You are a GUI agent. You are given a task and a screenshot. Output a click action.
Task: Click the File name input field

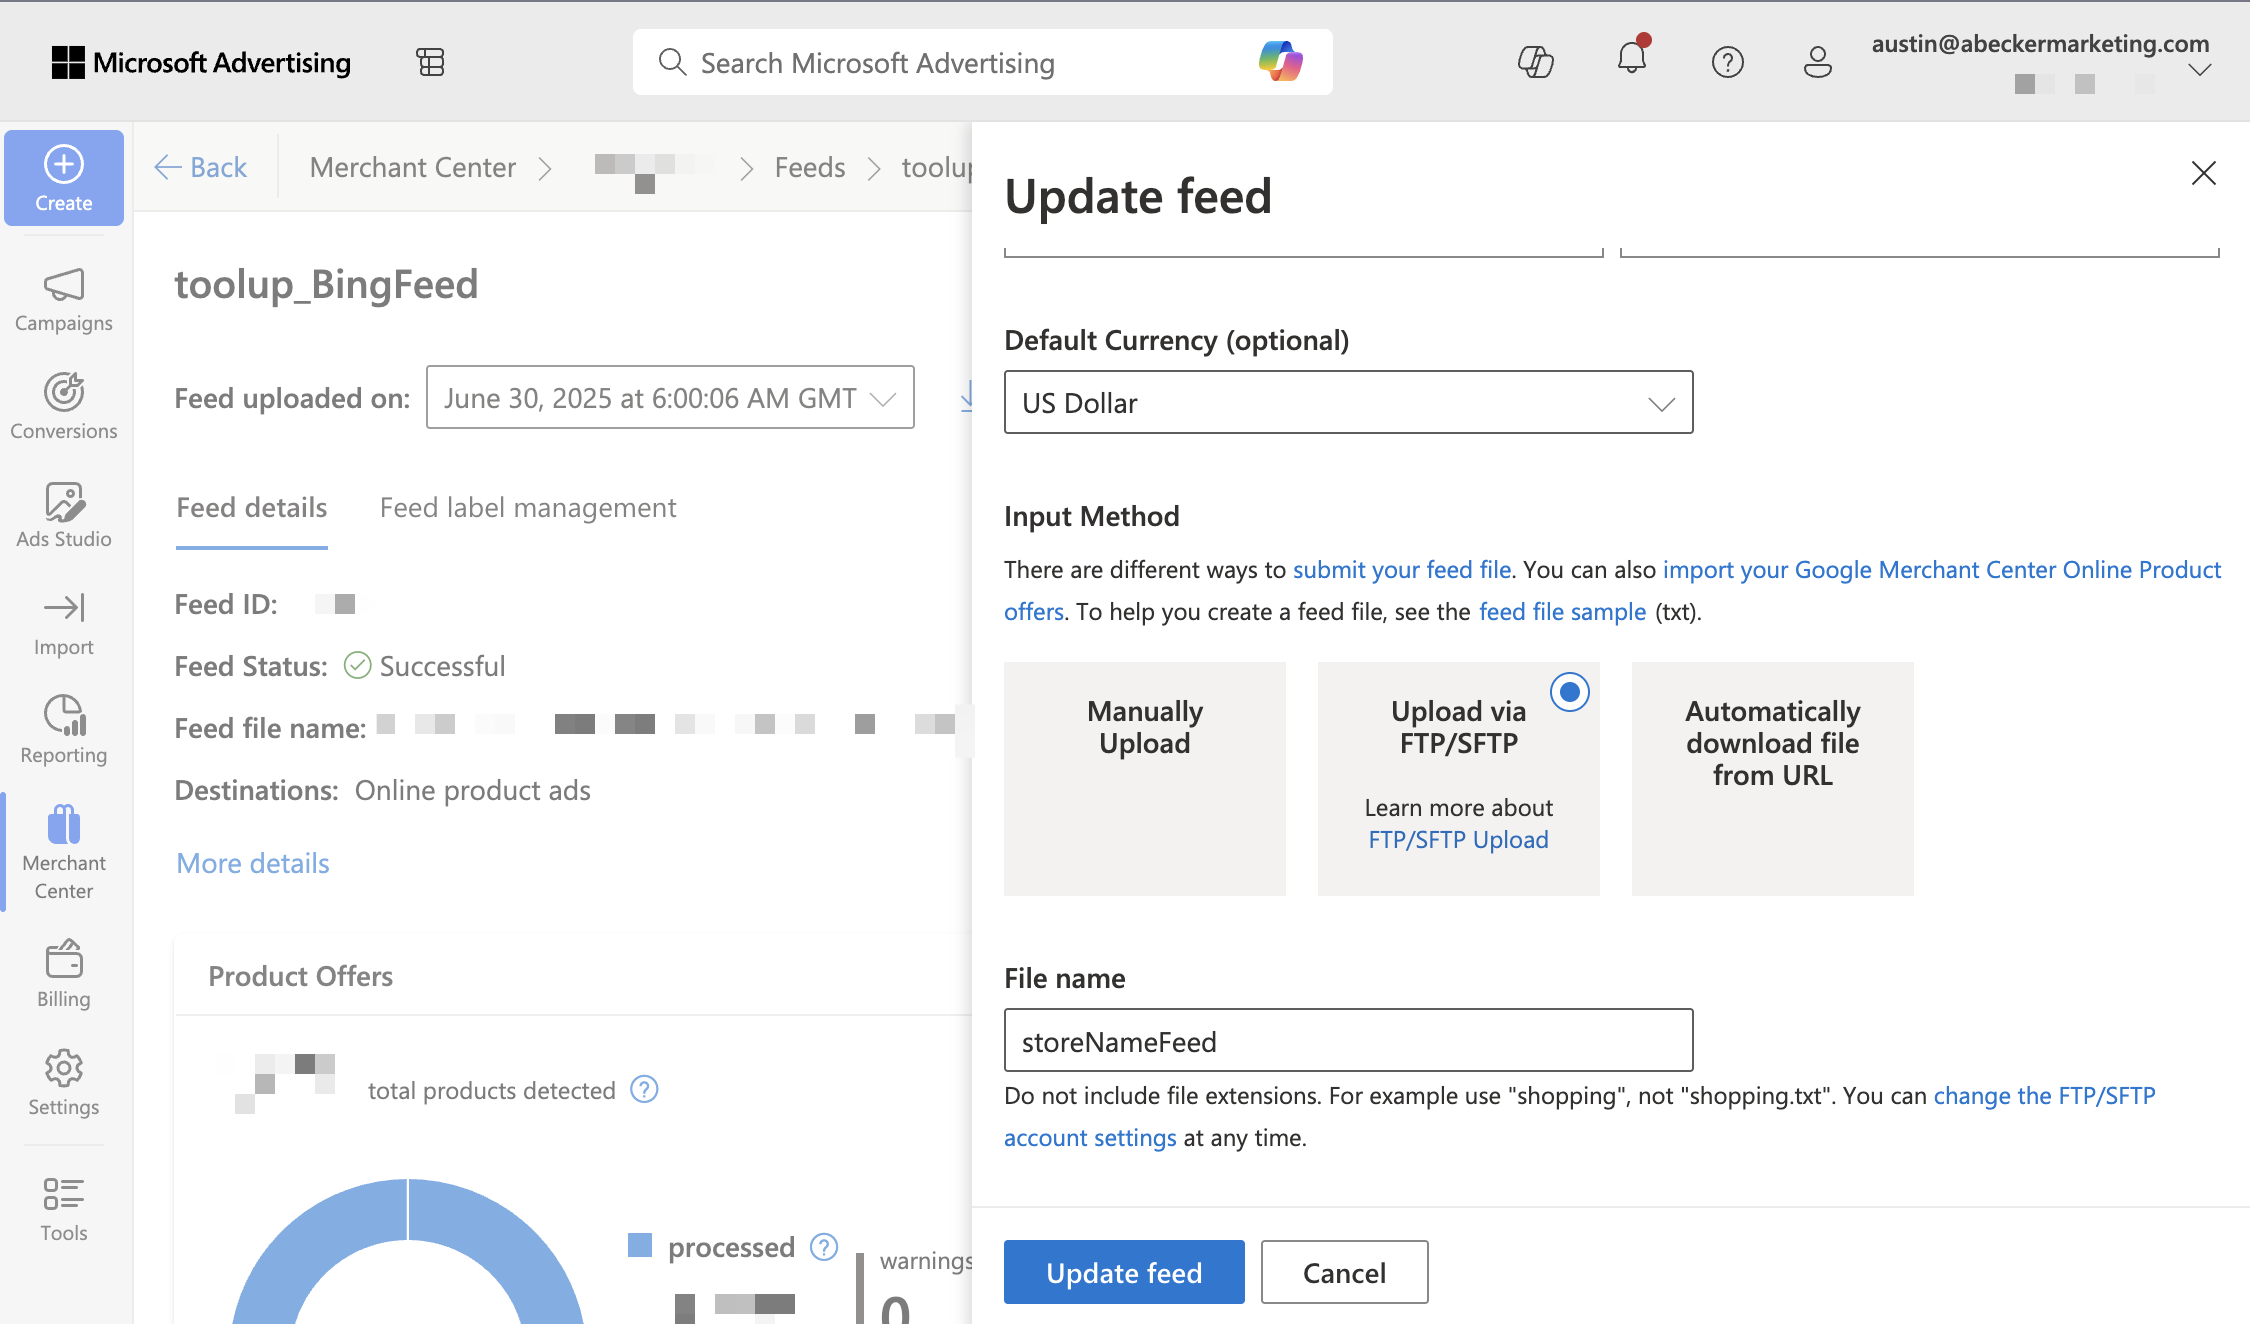coord(1348,1040)
